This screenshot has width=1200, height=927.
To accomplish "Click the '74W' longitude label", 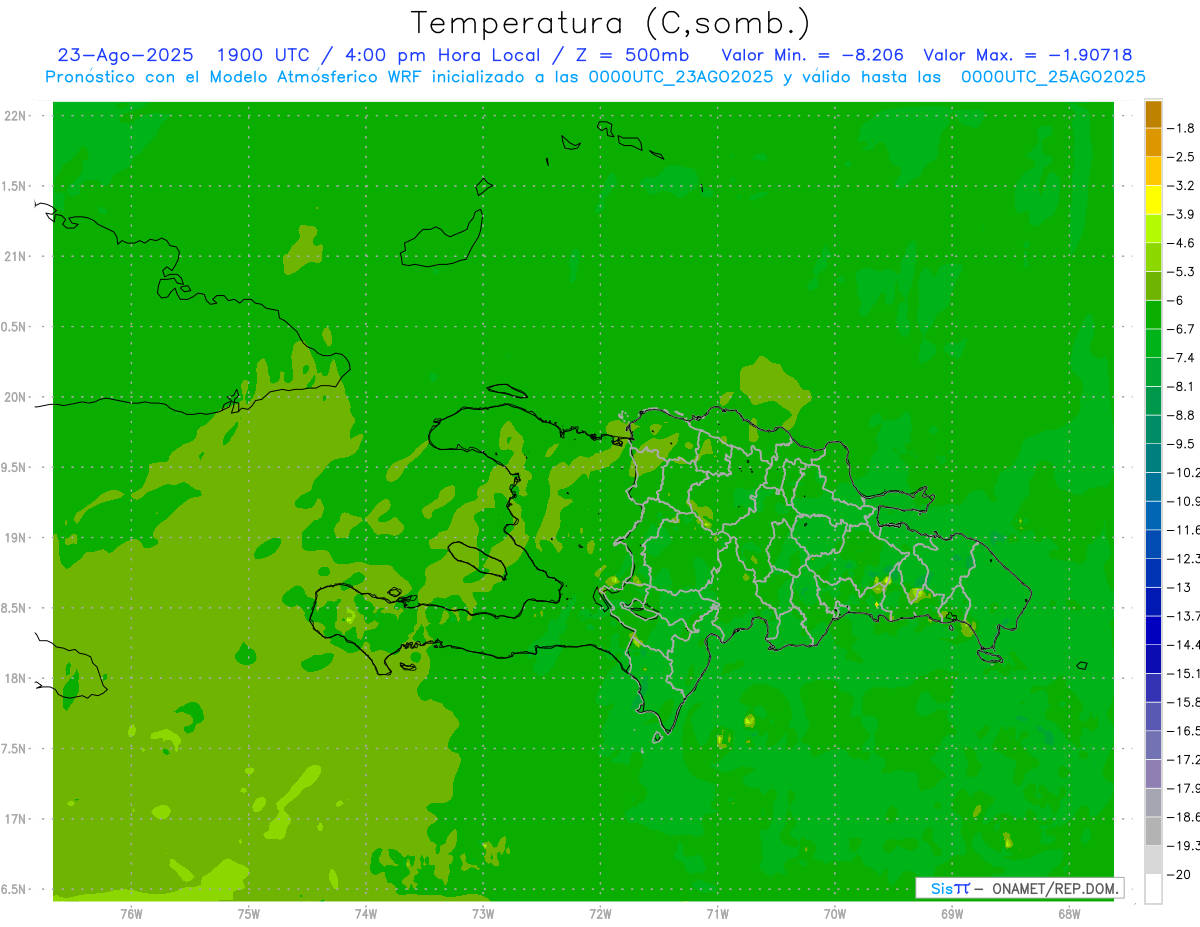I will [365, 914].
